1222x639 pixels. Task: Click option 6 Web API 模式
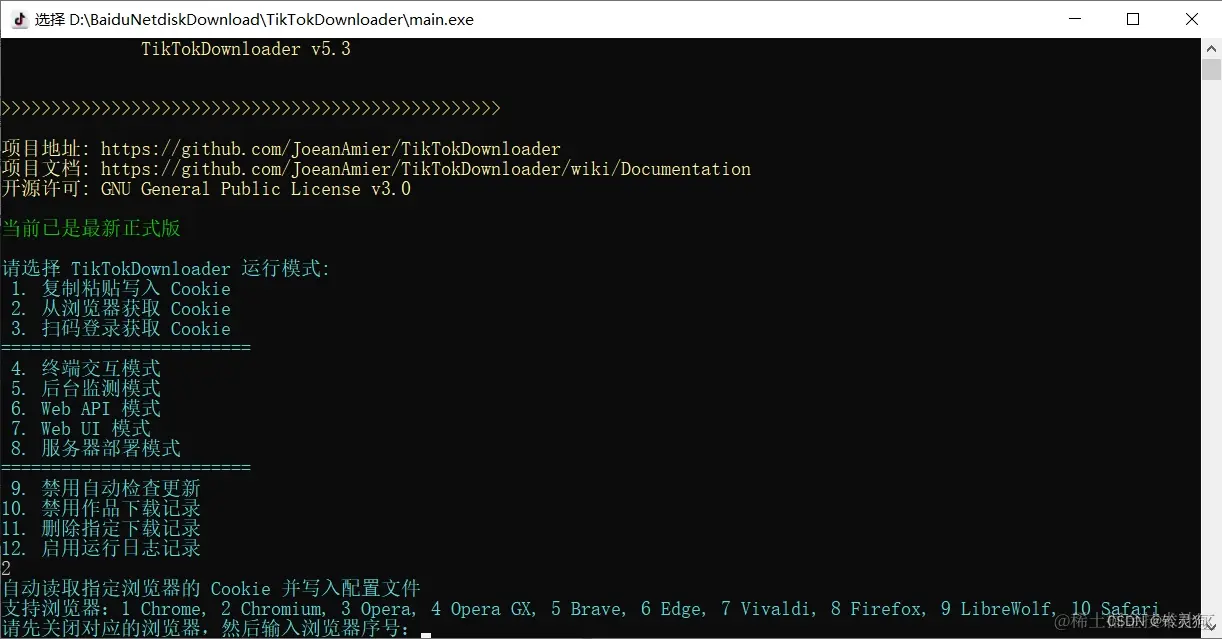pos(86,409)
